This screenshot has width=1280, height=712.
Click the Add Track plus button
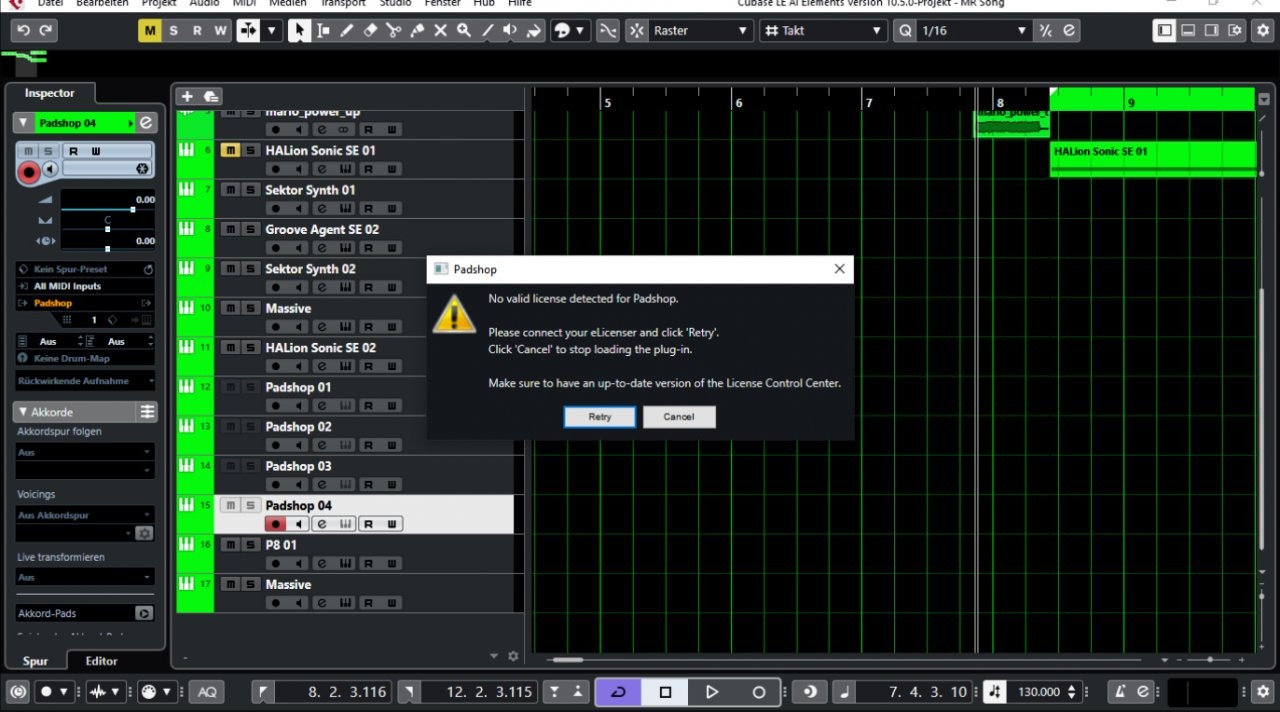click(186, 96)
